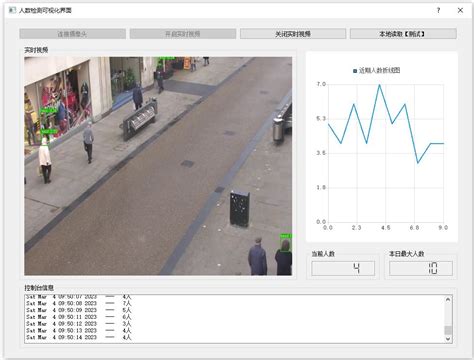474x360 pixels.
Task: Open the question mark help button in title bar
Action: point(438,10)
